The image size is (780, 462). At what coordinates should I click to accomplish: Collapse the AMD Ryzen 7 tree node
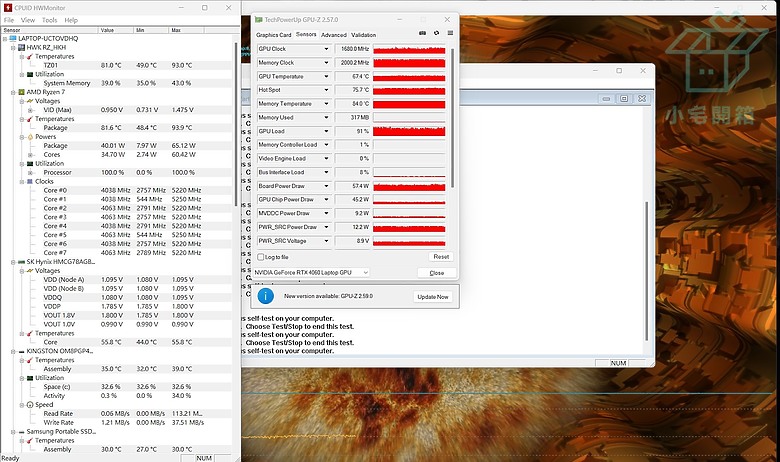click(x=13, y=92)
